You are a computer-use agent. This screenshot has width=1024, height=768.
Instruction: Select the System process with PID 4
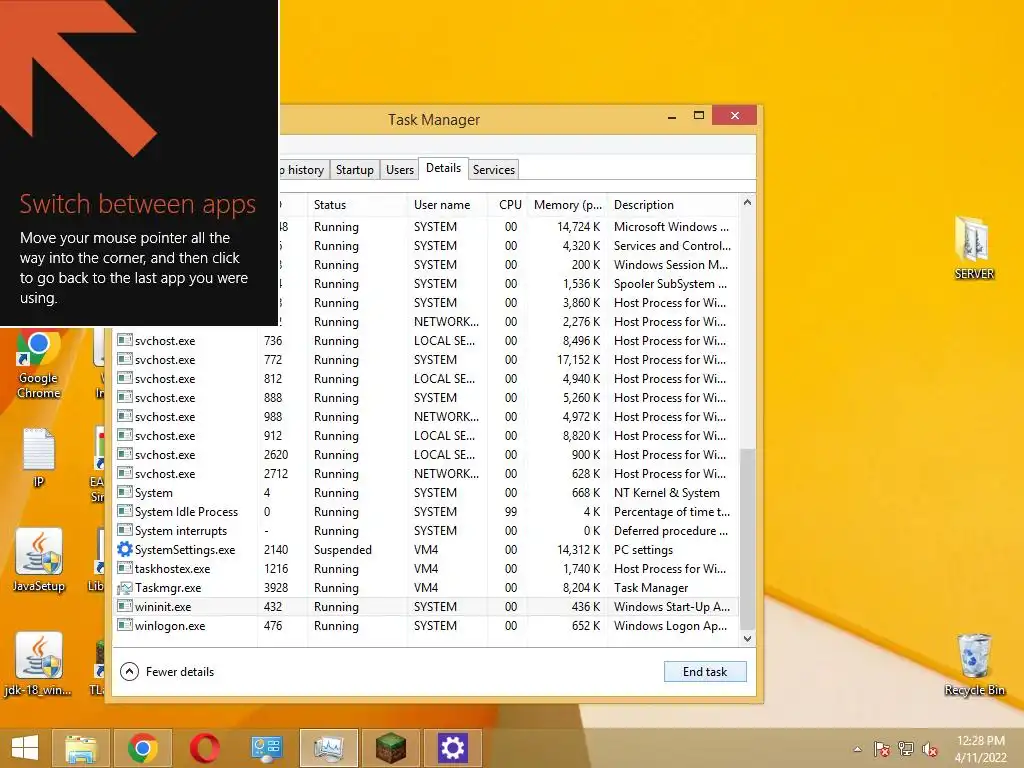426,492
